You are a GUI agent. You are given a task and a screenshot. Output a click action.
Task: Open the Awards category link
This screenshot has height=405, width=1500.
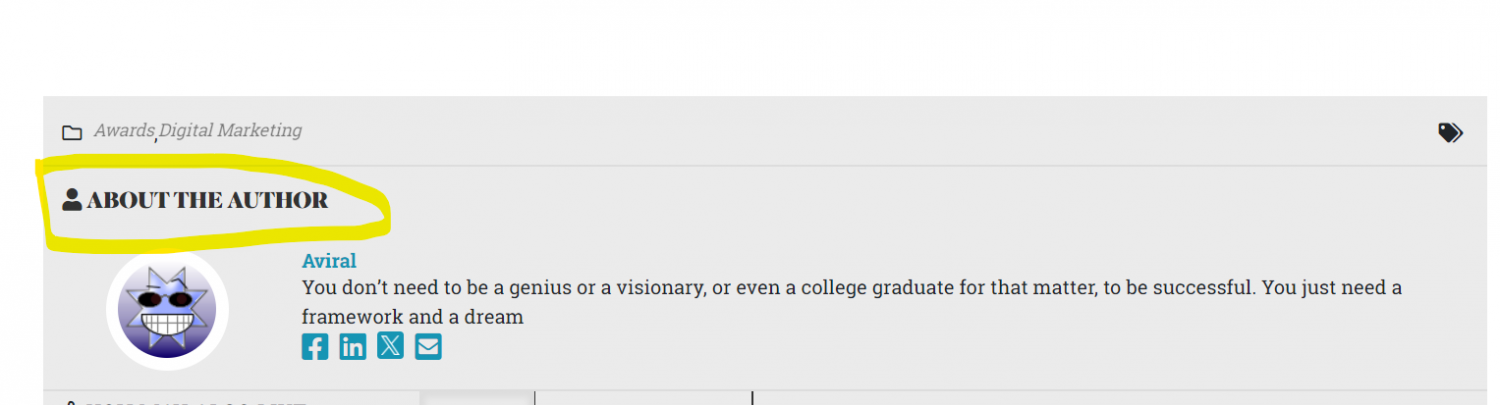(x=124, y=130)
